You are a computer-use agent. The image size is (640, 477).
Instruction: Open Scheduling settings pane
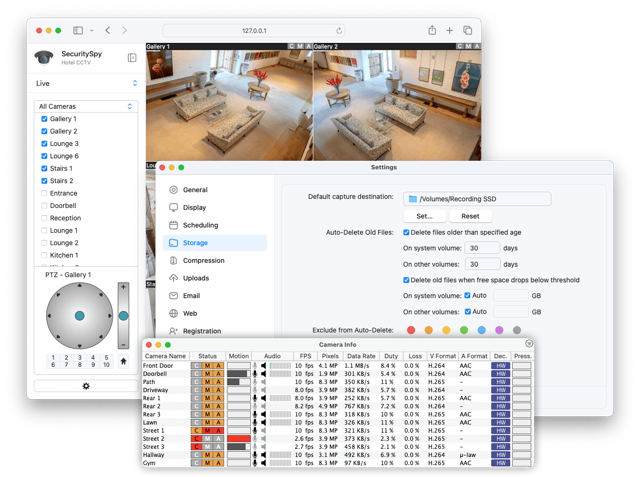215,225
